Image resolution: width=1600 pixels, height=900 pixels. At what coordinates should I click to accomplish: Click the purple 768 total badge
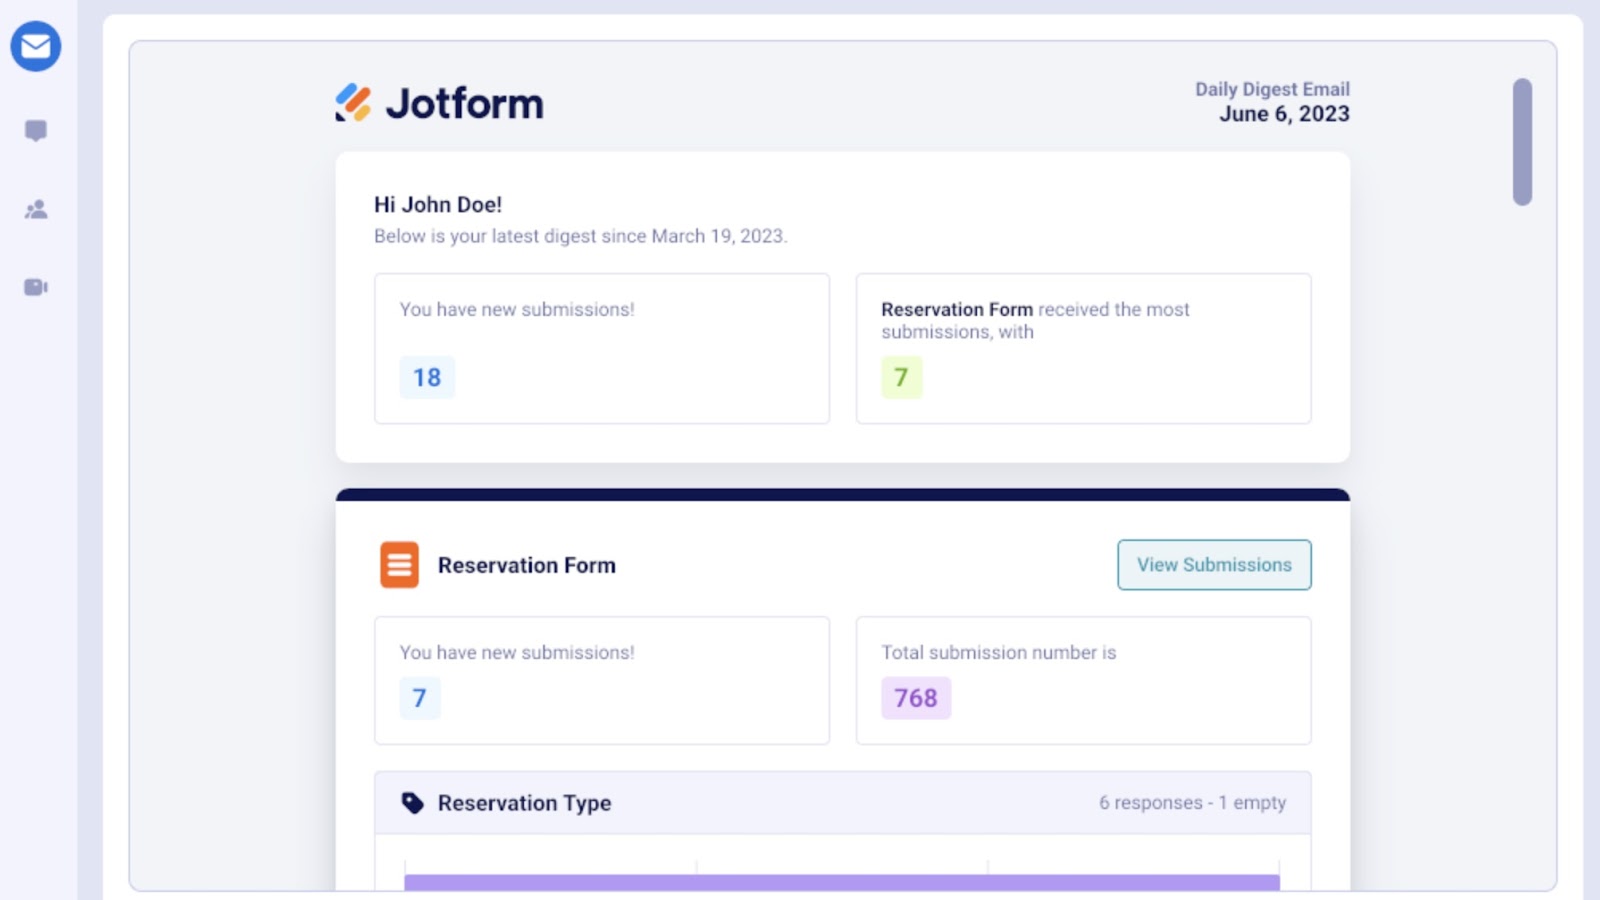pos(915,698)
